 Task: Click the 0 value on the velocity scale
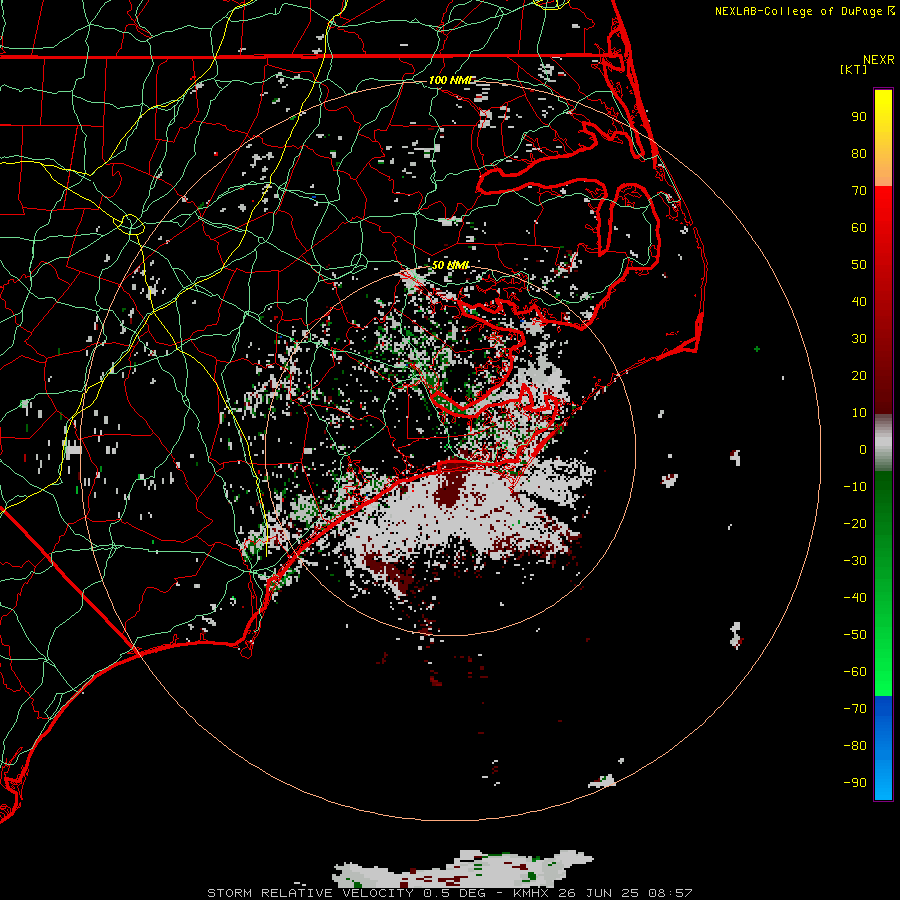coord(863,449)
